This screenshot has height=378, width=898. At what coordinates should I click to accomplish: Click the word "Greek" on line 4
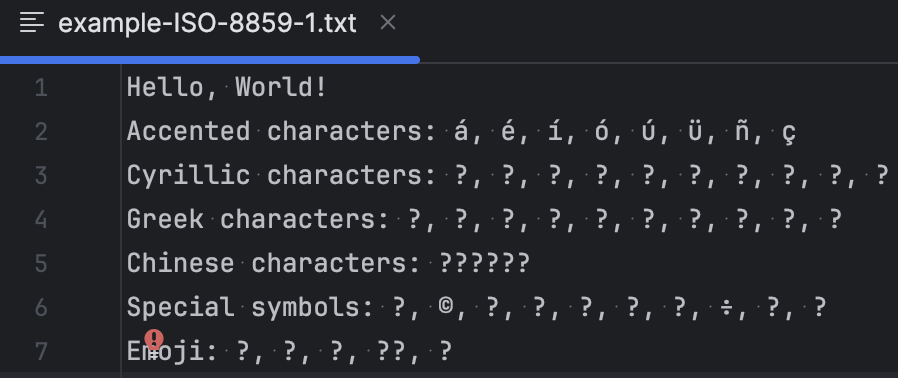[166, 219]
